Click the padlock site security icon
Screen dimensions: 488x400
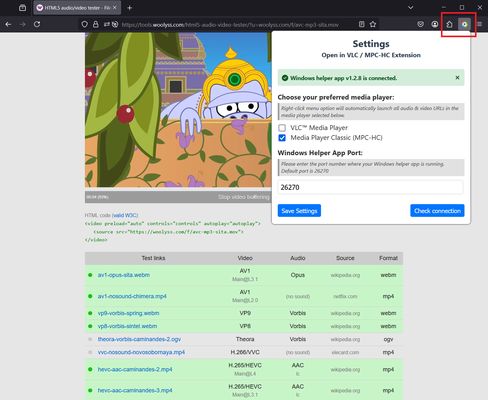click(96, 24)
